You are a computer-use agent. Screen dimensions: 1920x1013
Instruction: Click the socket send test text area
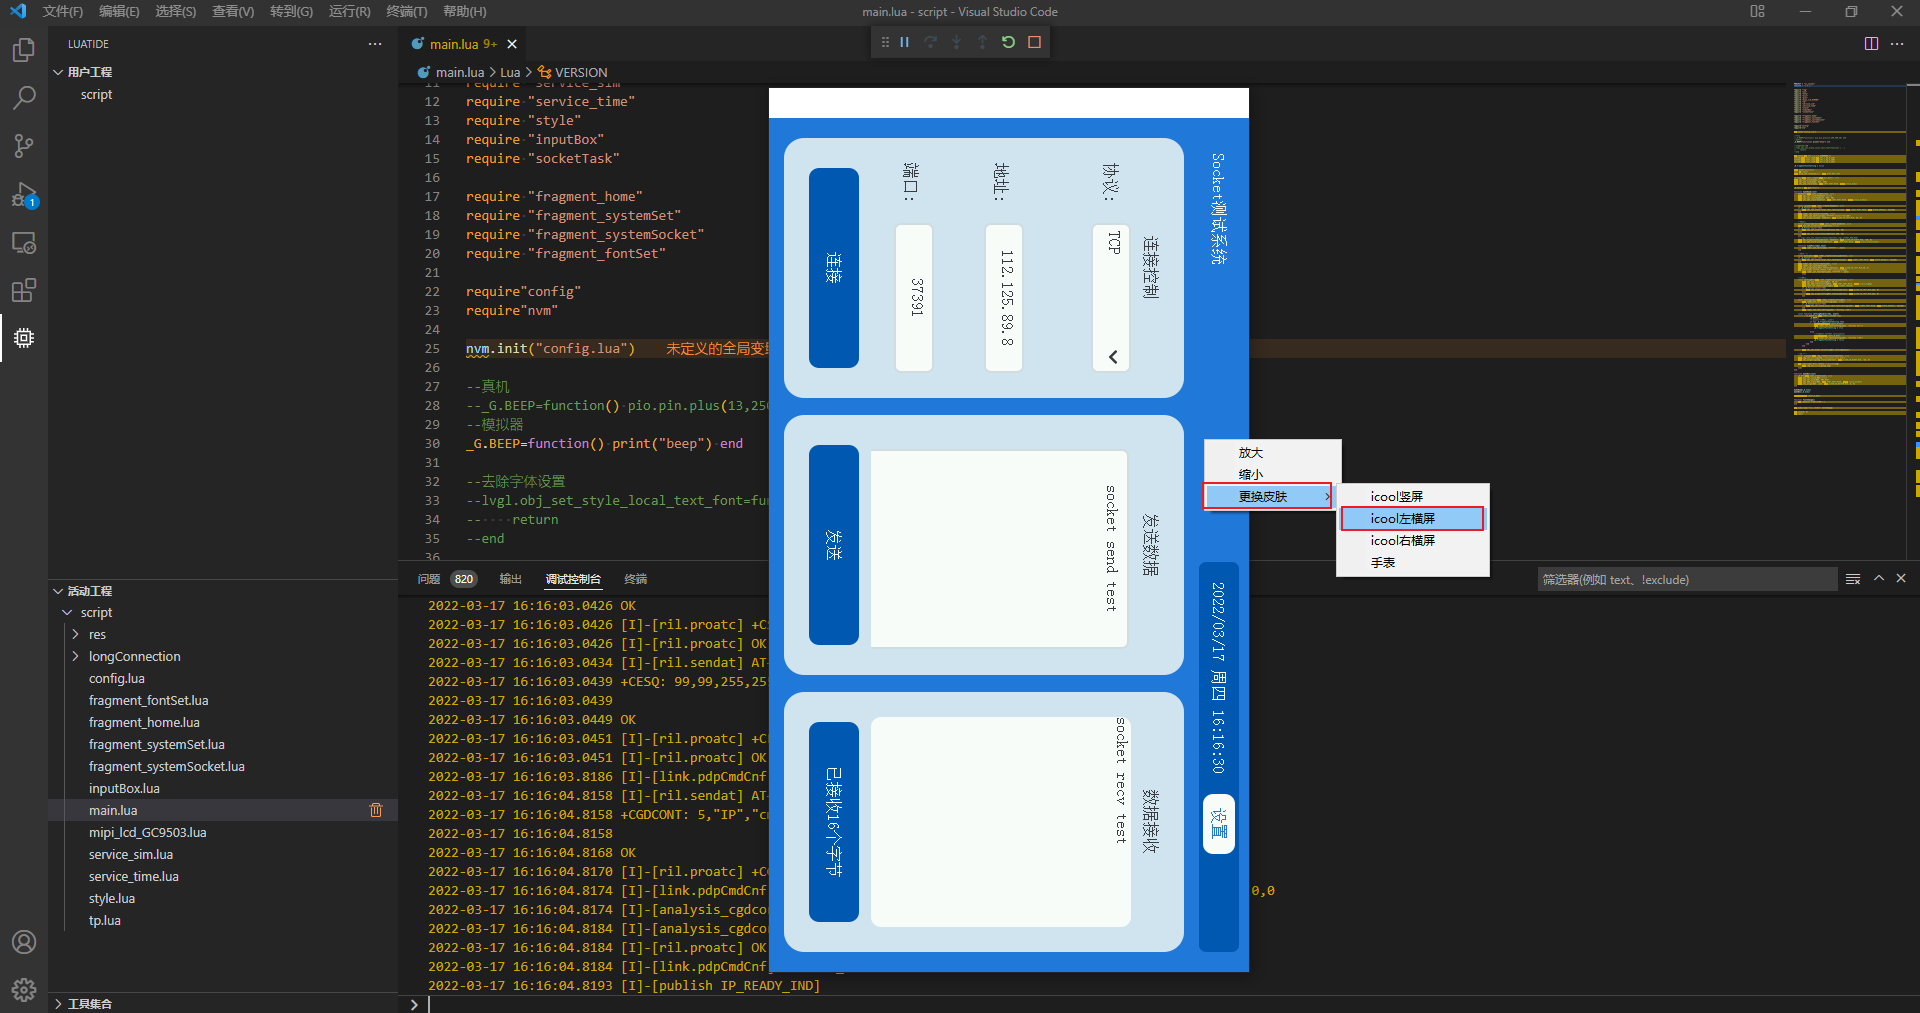coord(999,549)
